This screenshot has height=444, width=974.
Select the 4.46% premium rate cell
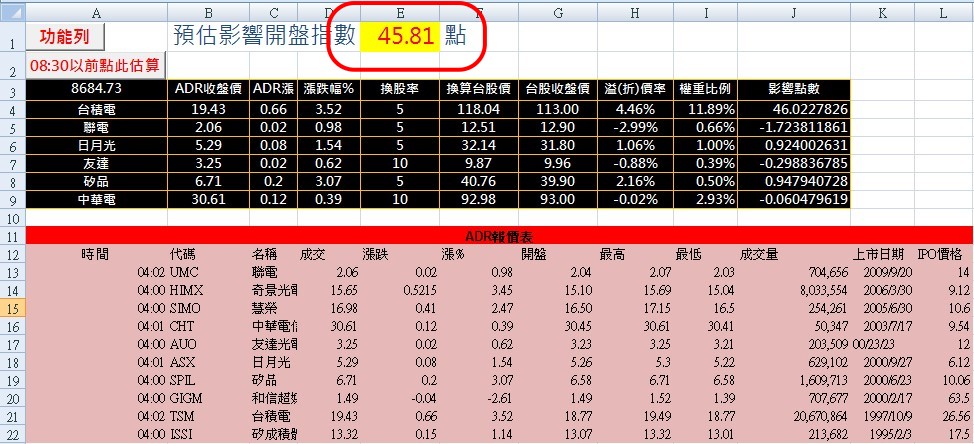[x=635, y=110]
